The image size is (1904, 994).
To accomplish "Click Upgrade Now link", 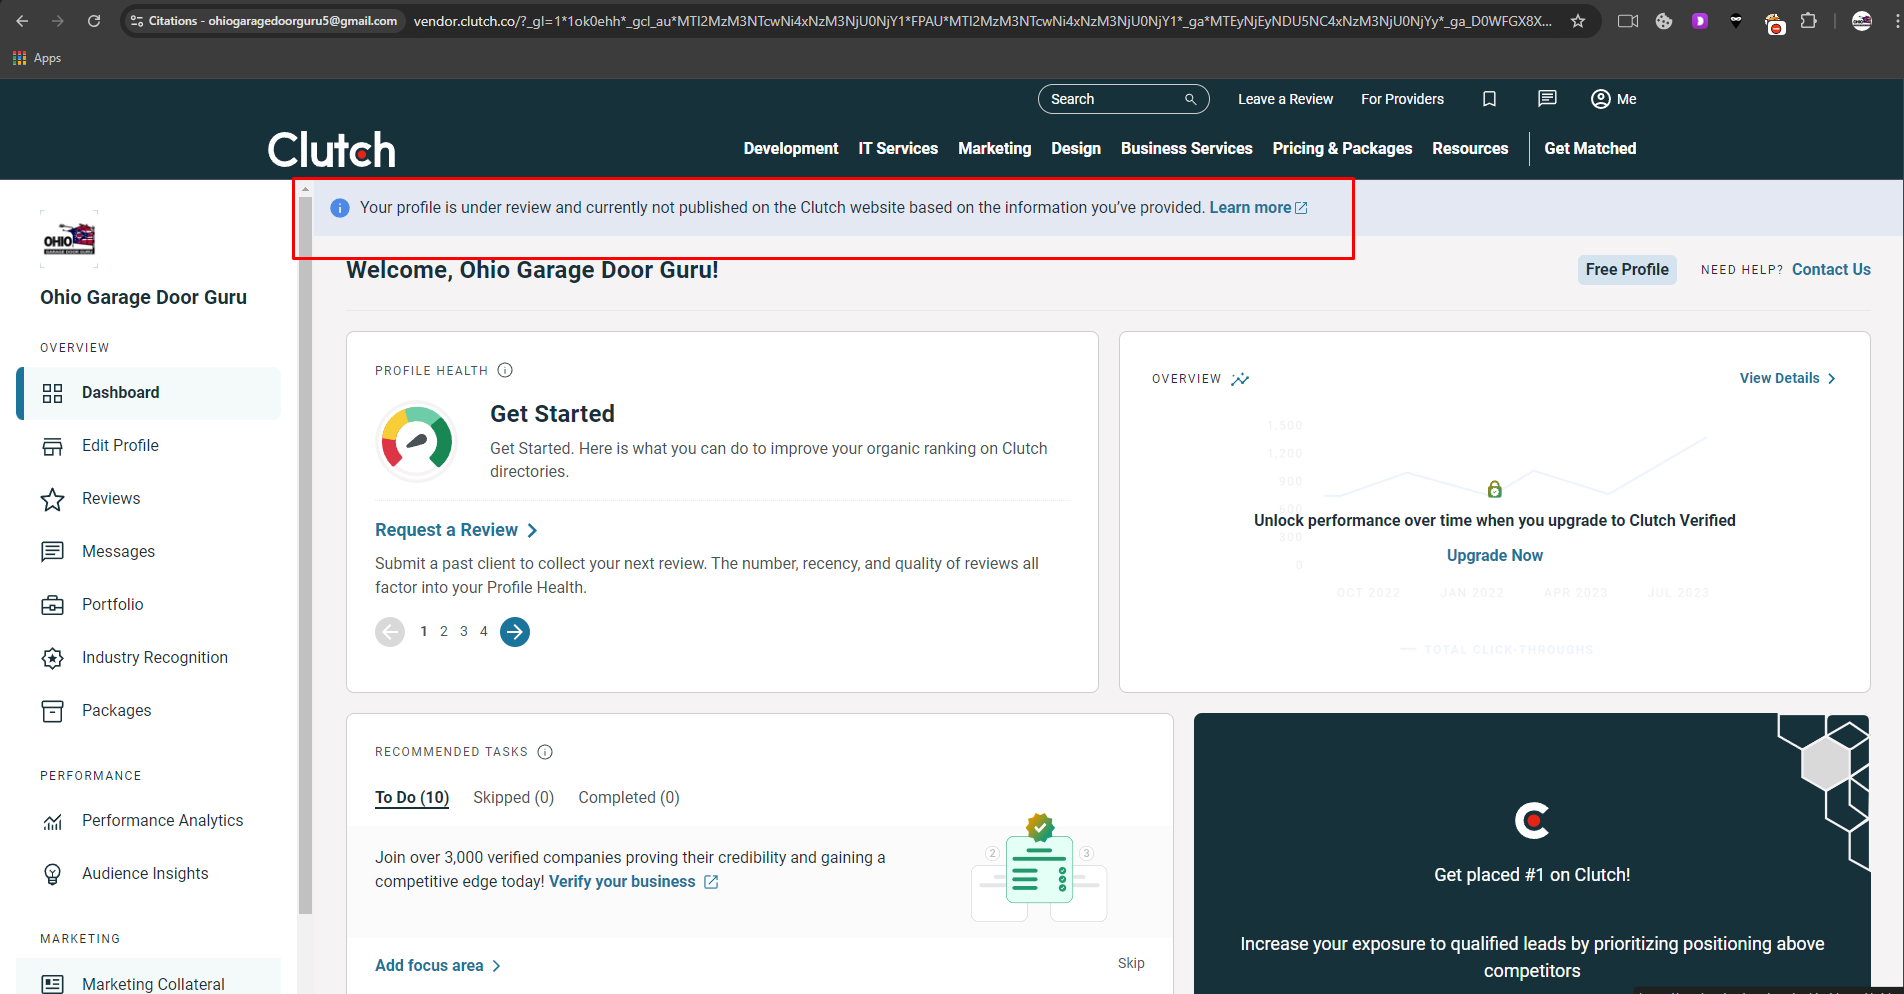I will 1494,555.
